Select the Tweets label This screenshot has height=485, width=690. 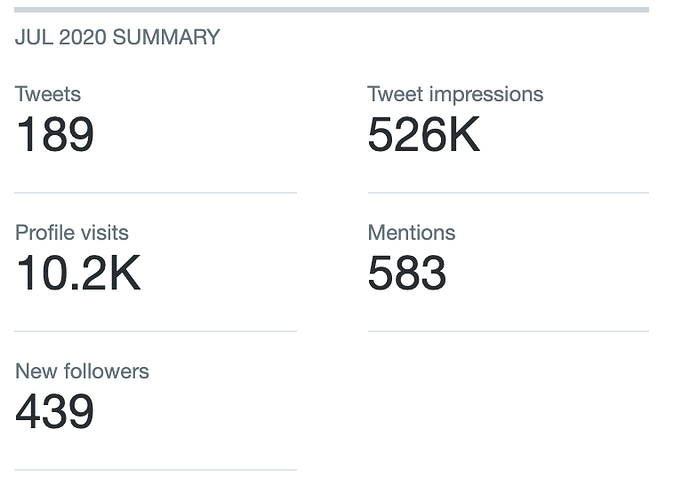48,95
